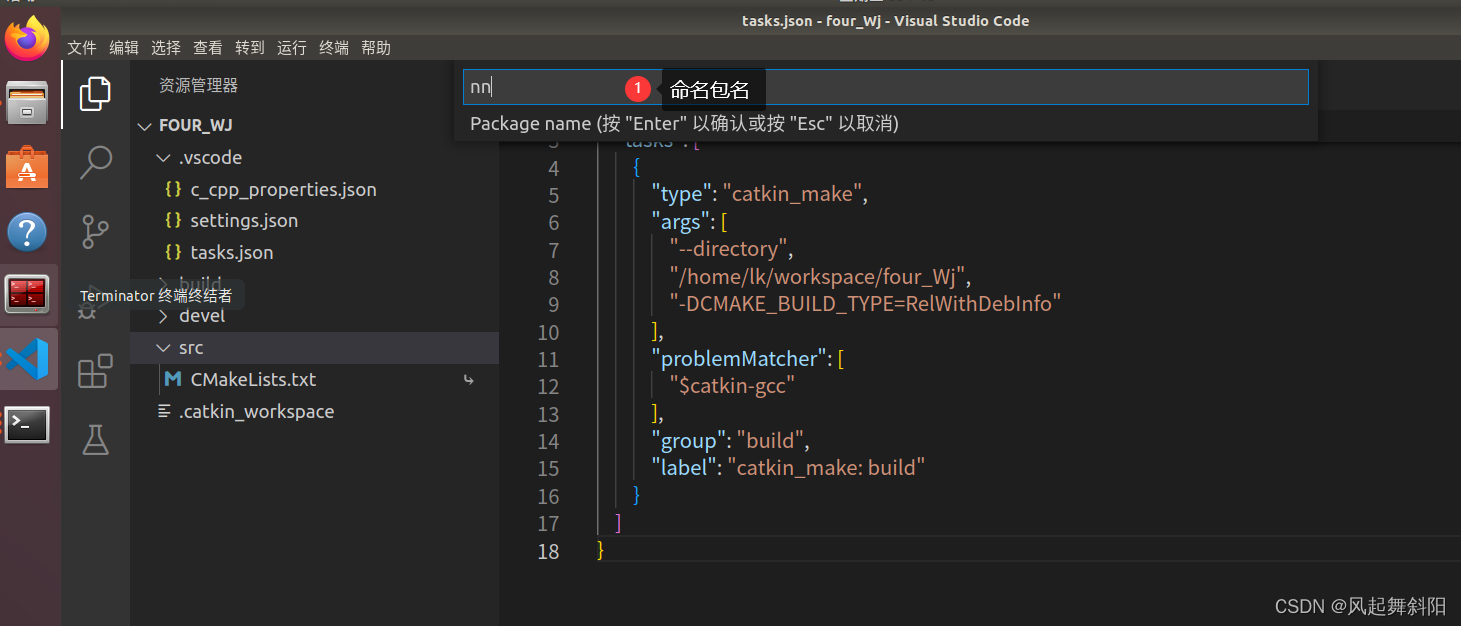This screenshot has height=626, width=1461.
Task: Click the package name input box
Action: (885, 87)
